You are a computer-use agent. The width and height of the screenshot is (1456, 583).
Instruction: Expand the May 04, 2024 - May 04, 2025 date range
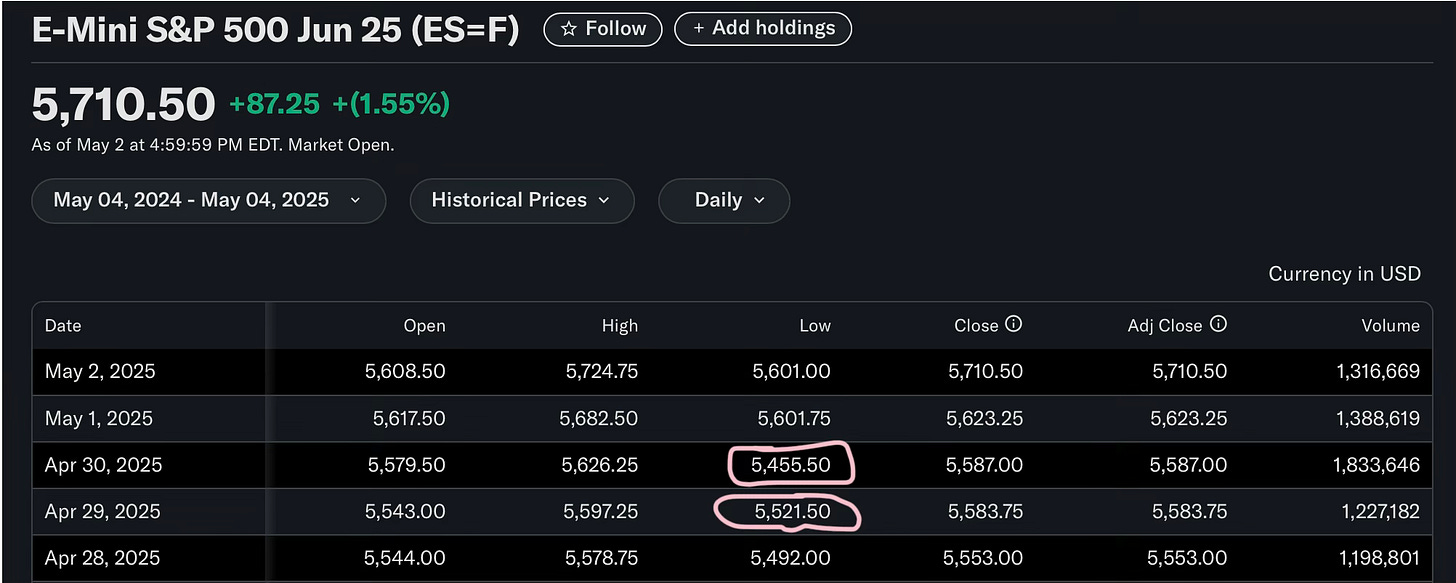click(208, 200)
